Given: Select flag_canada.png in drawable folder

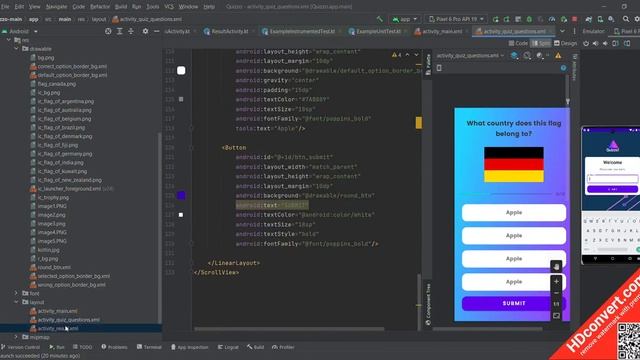Looking at the screenshot, I should click(x=57, y=84).
